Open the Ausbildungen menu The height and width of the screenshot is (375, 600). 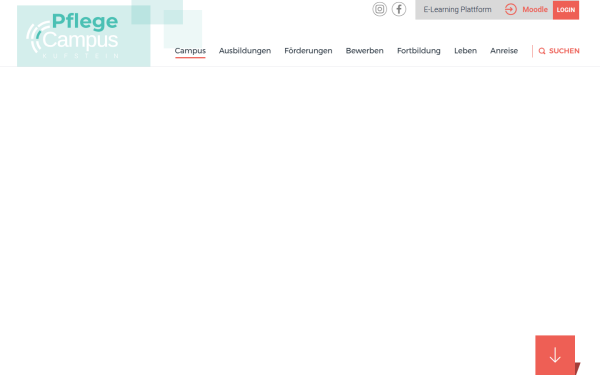245,51
